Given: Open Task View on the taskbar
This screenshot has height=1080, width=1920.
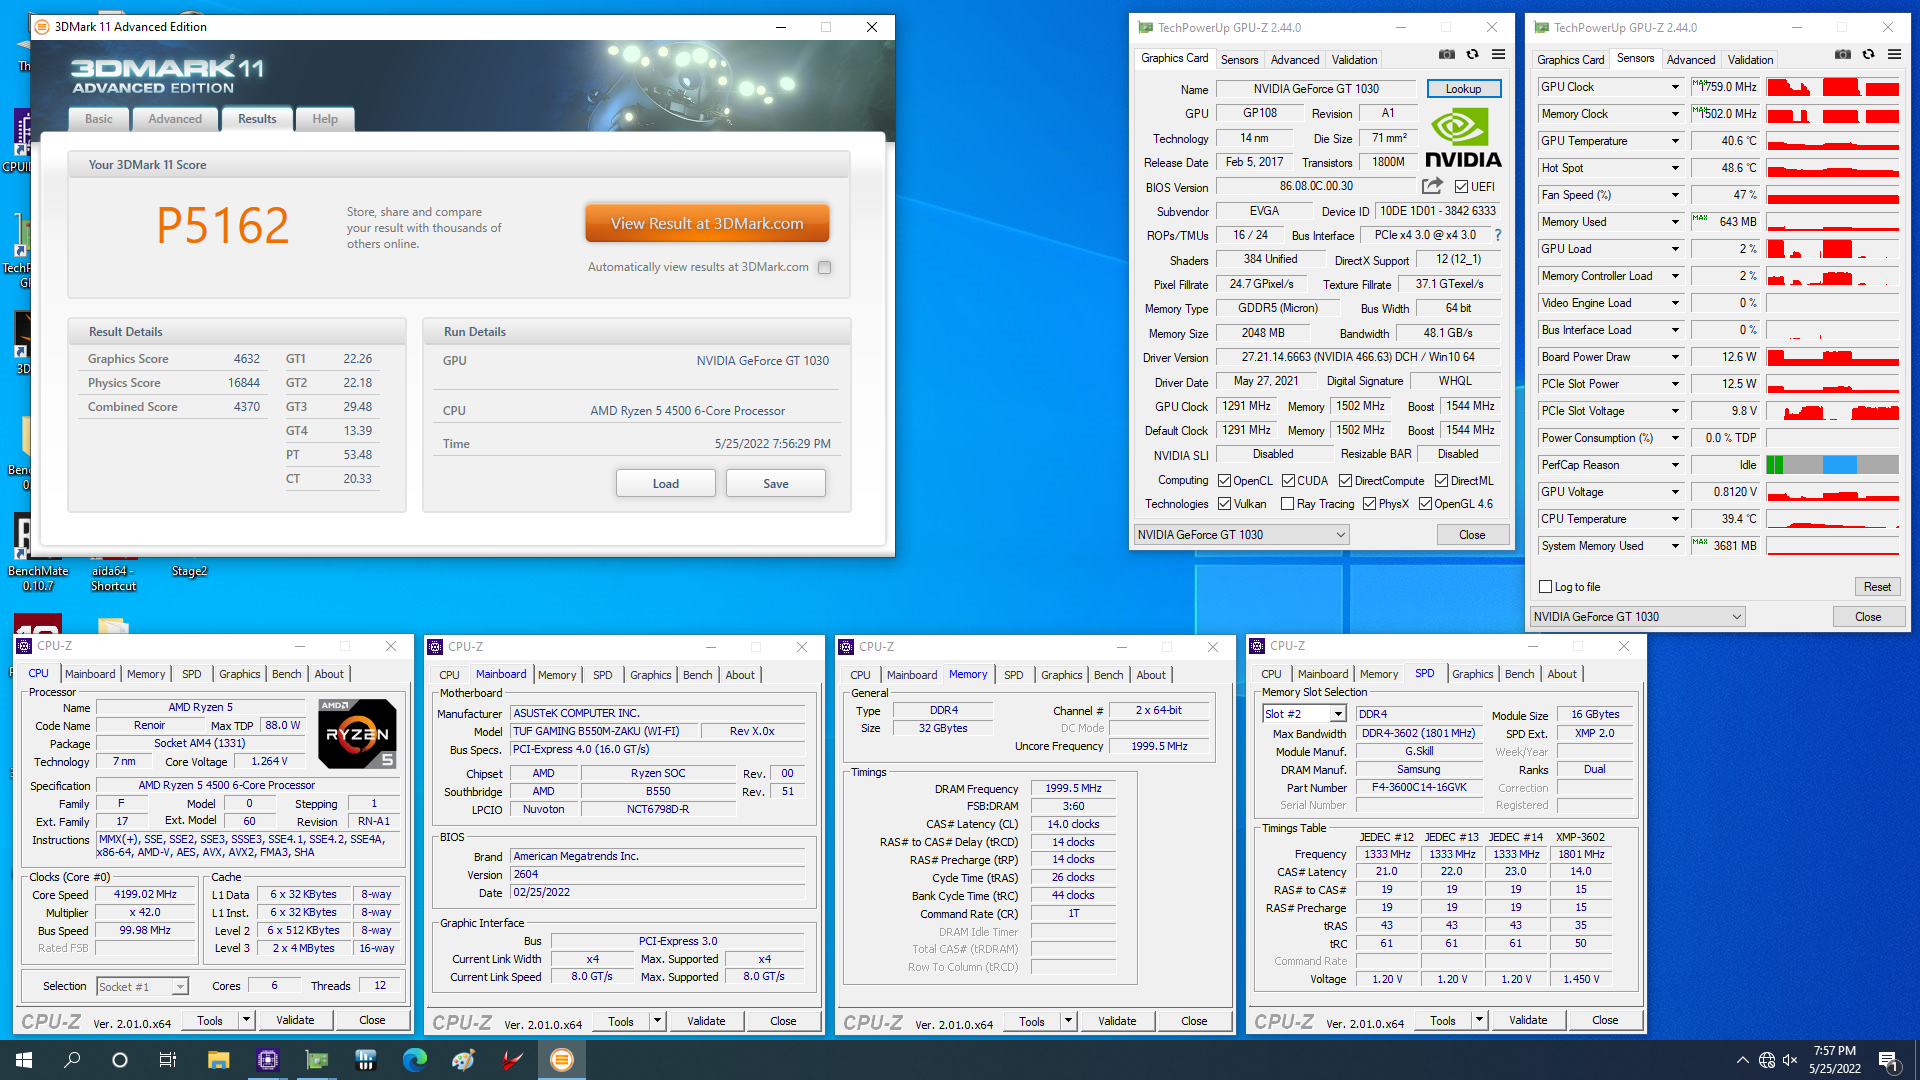Looking at the screenshot, I should [168, 1060].
